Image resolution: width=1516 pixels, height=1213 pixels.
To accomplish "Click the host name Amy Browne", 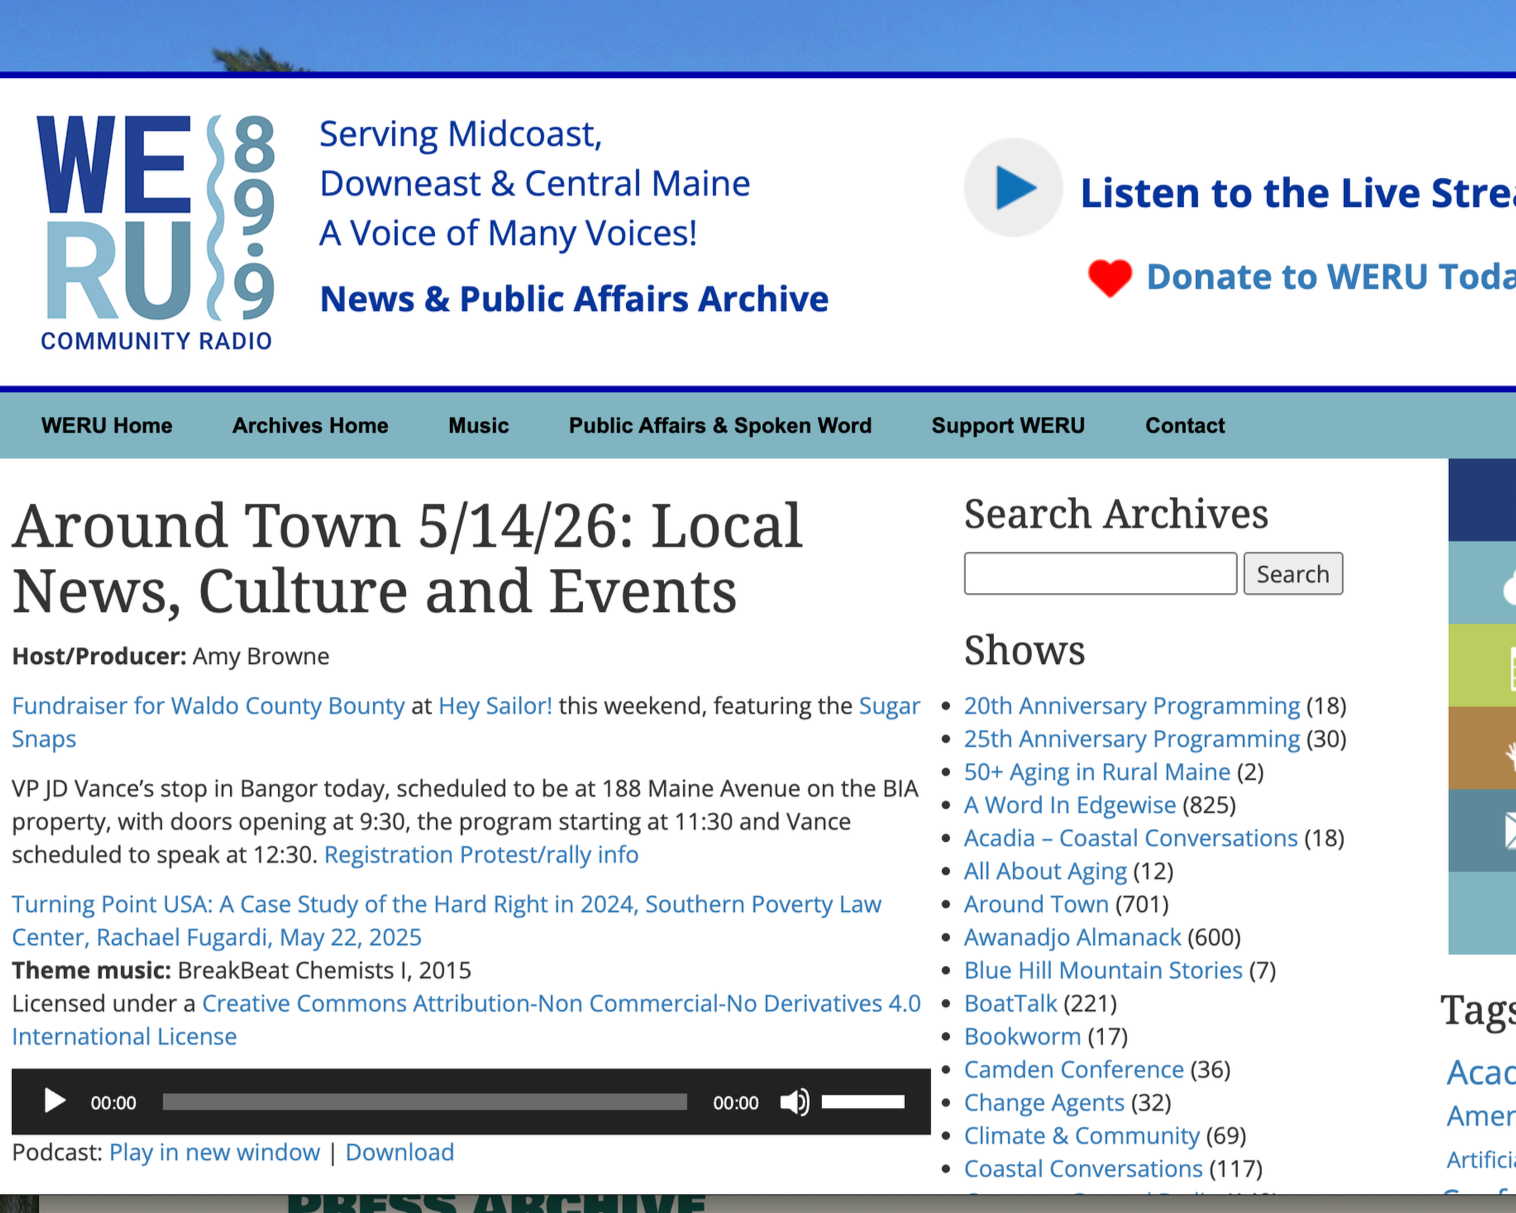I will pyautogui.click(x=261, y=656).
